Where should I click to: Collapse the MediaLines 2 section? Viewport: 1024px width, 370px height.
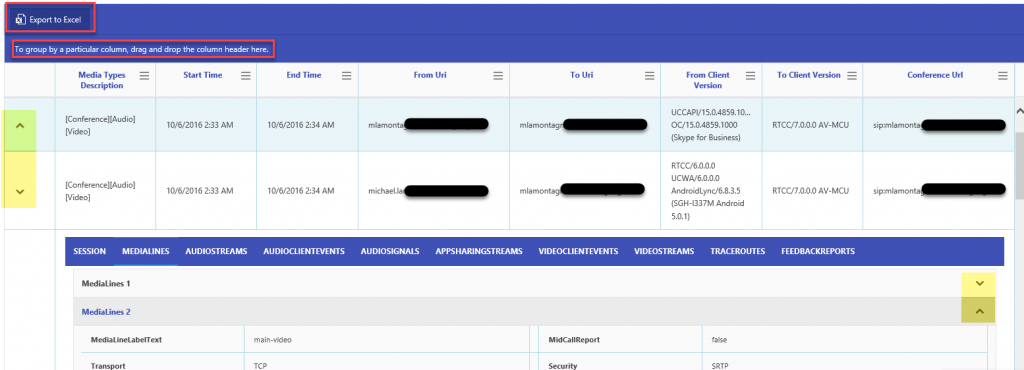(x=979, y=311)
